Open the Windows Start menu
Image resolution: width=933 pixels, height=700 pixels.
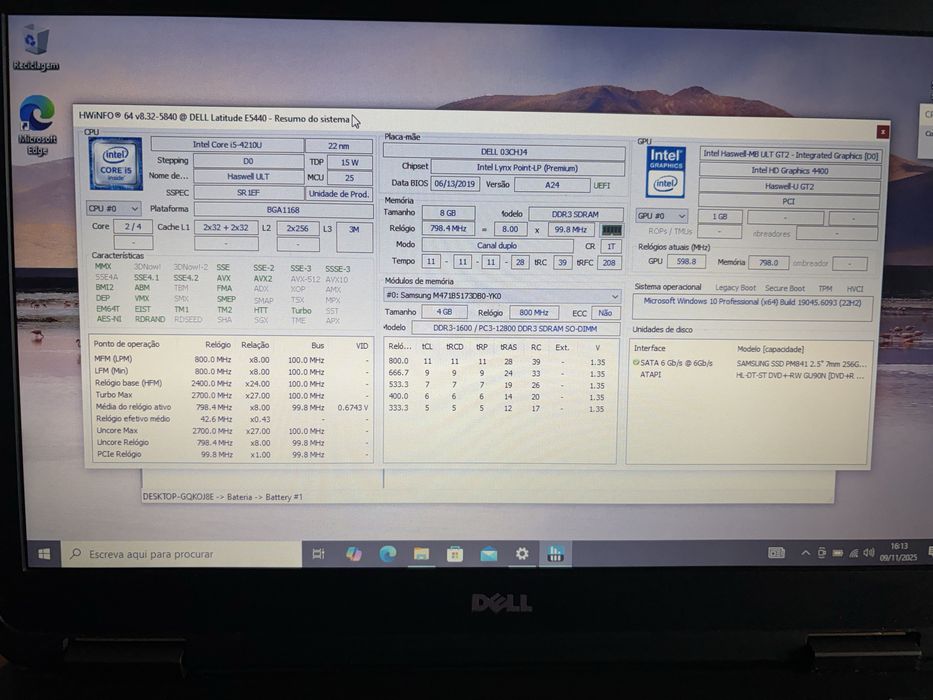pyautogui.click(x=43, y=554)
